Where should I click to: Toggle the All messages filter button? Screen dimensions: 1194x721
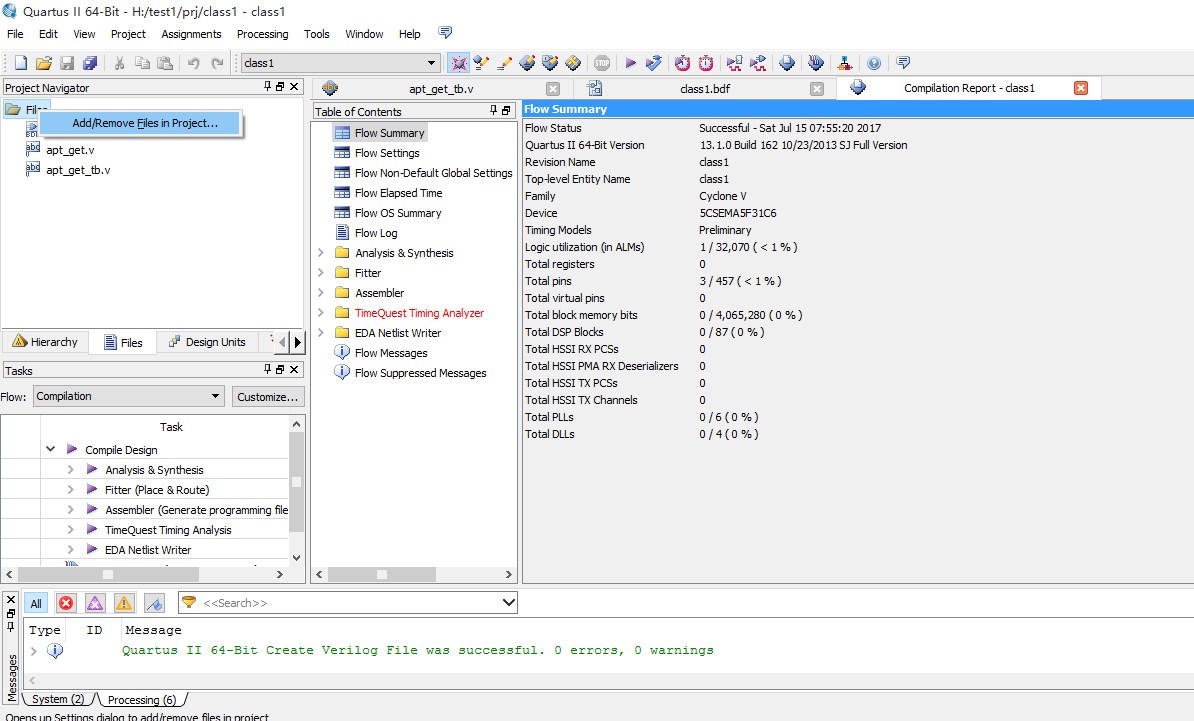coord(36,603)
